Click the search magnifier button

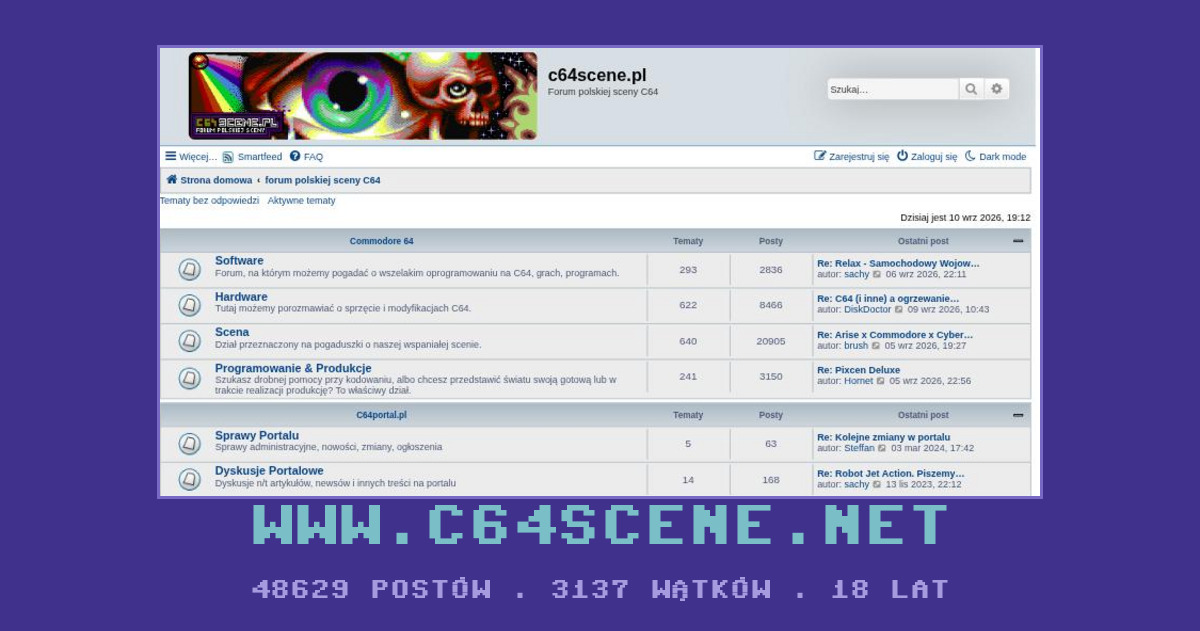971,89
